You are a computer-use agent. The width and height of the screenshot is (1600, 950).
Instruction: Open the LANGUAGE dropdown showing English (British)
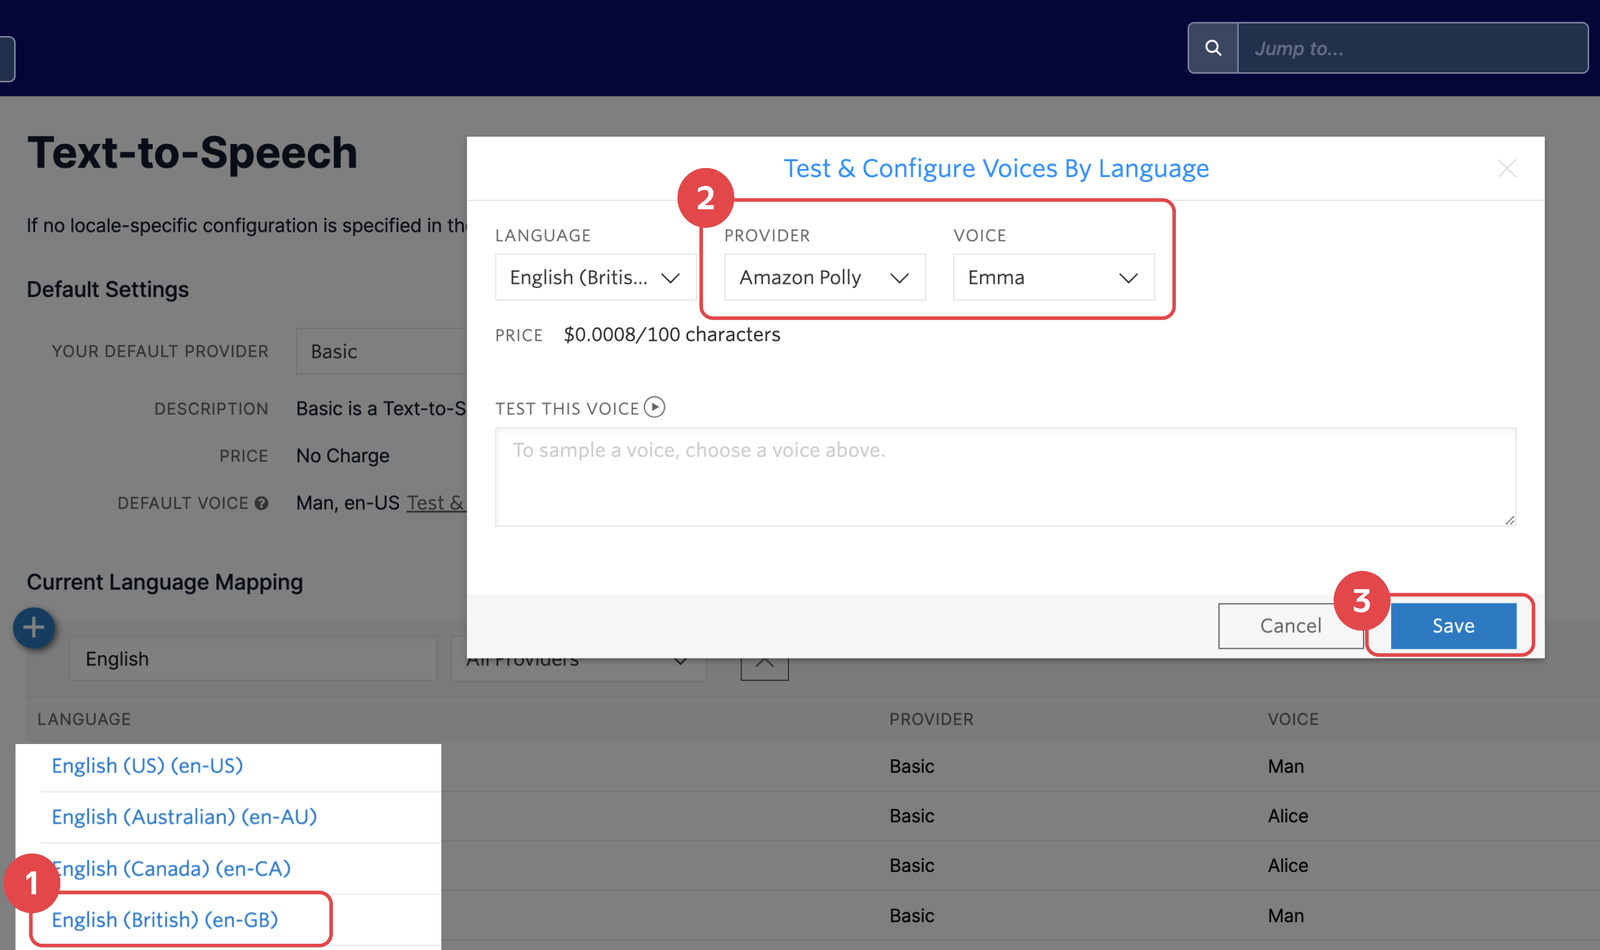594,277
